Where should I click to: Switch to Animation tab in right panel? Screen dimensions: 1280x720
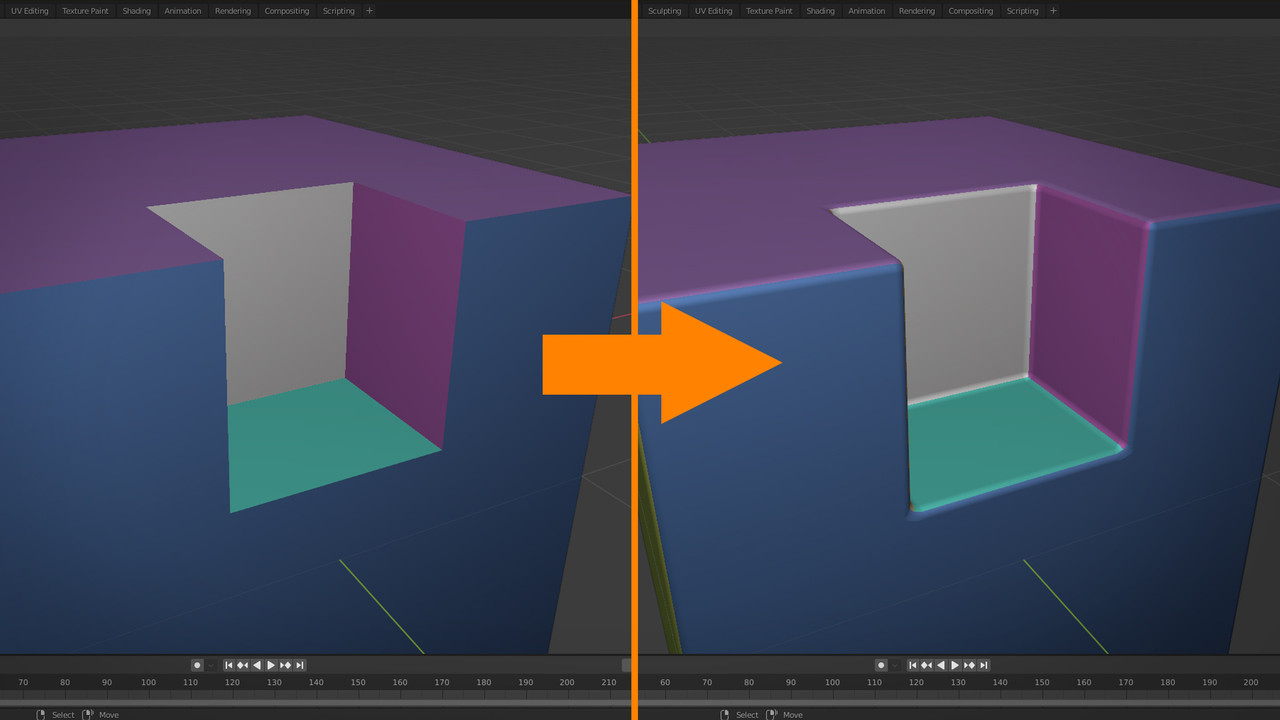click(867, 11)
